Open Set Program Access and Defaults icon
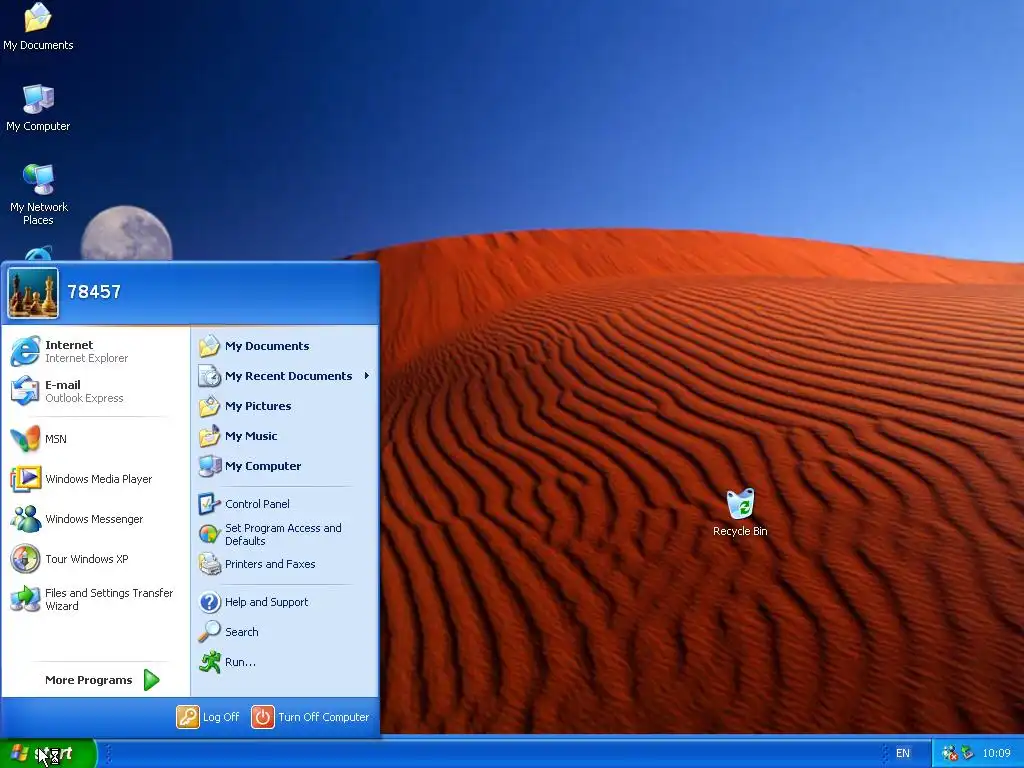Viewport: 1024px width, 768px height. click(x=209, y=534)
